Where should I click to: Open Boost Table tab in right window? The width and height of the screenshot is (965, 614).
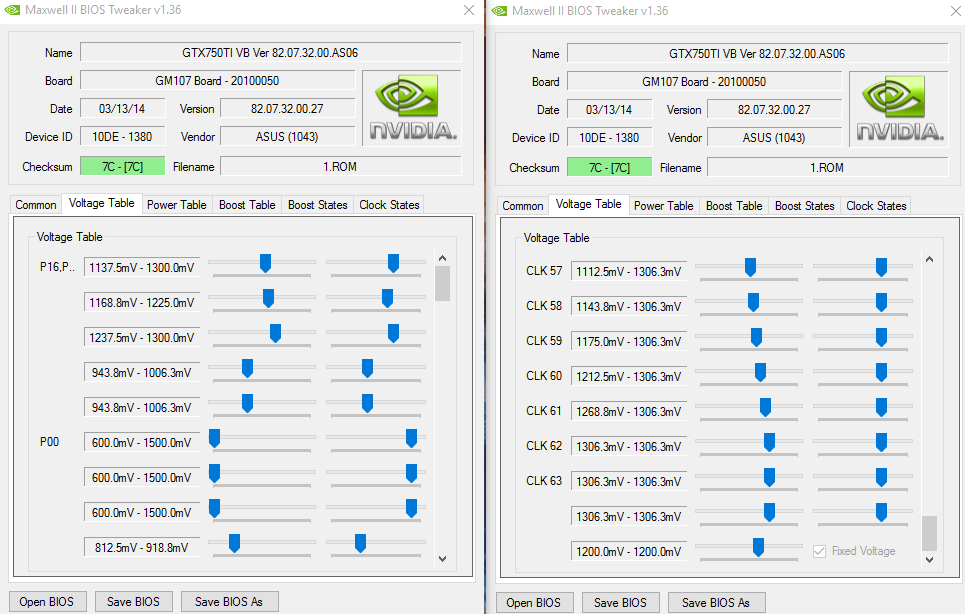[x=734, y=206]
